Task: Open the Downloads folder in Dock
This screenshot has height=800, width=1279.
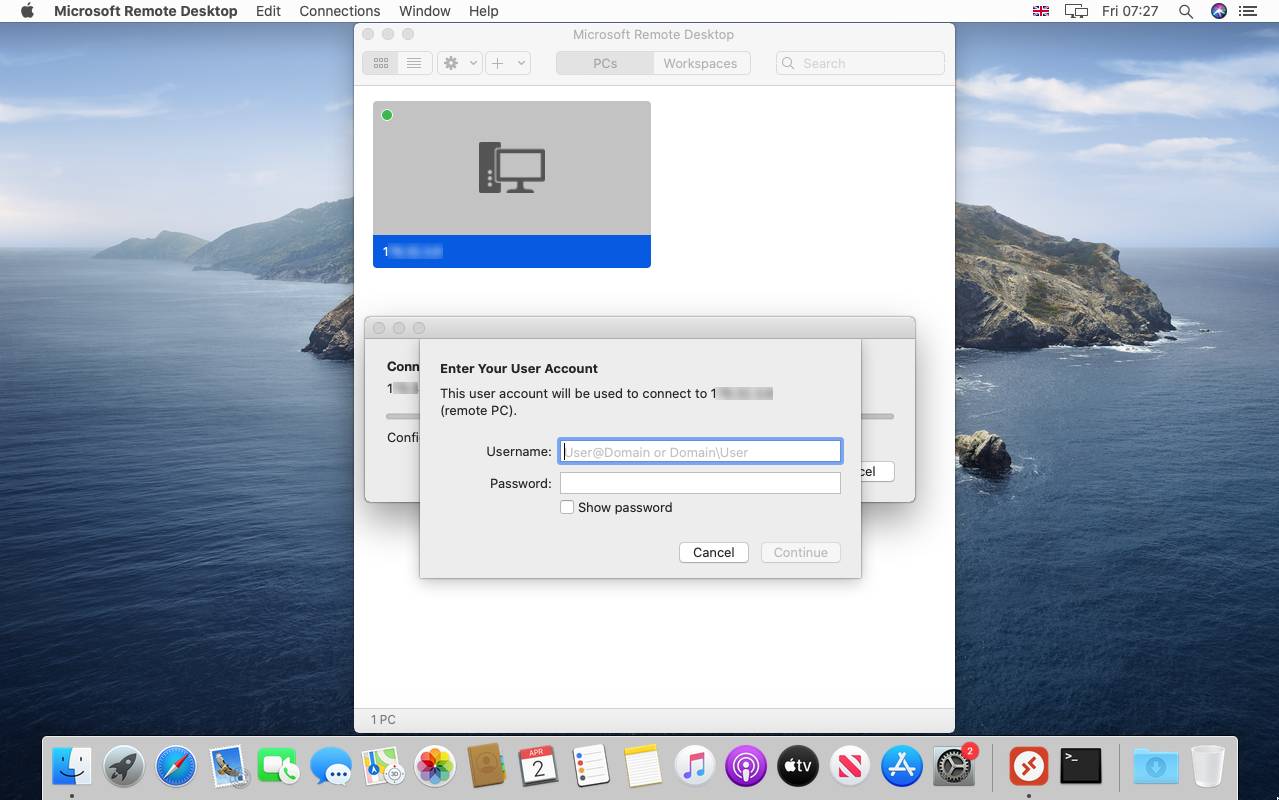Action: pos(1155,767)
